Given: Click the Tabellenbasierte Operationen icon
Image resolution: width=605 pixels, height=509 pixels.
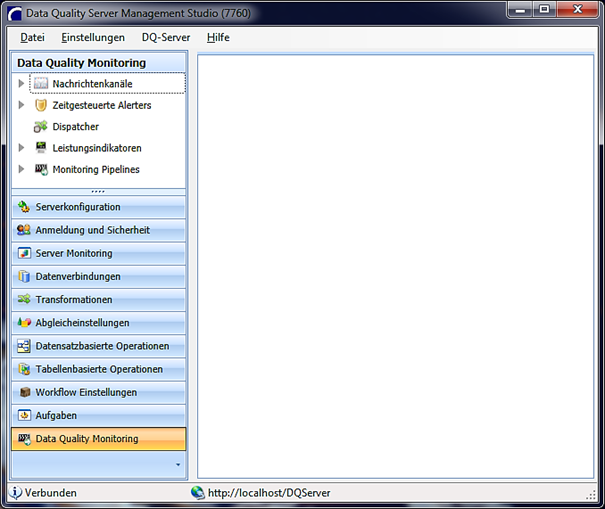Looking at the screenshot, I should click(x=24, y=369).
